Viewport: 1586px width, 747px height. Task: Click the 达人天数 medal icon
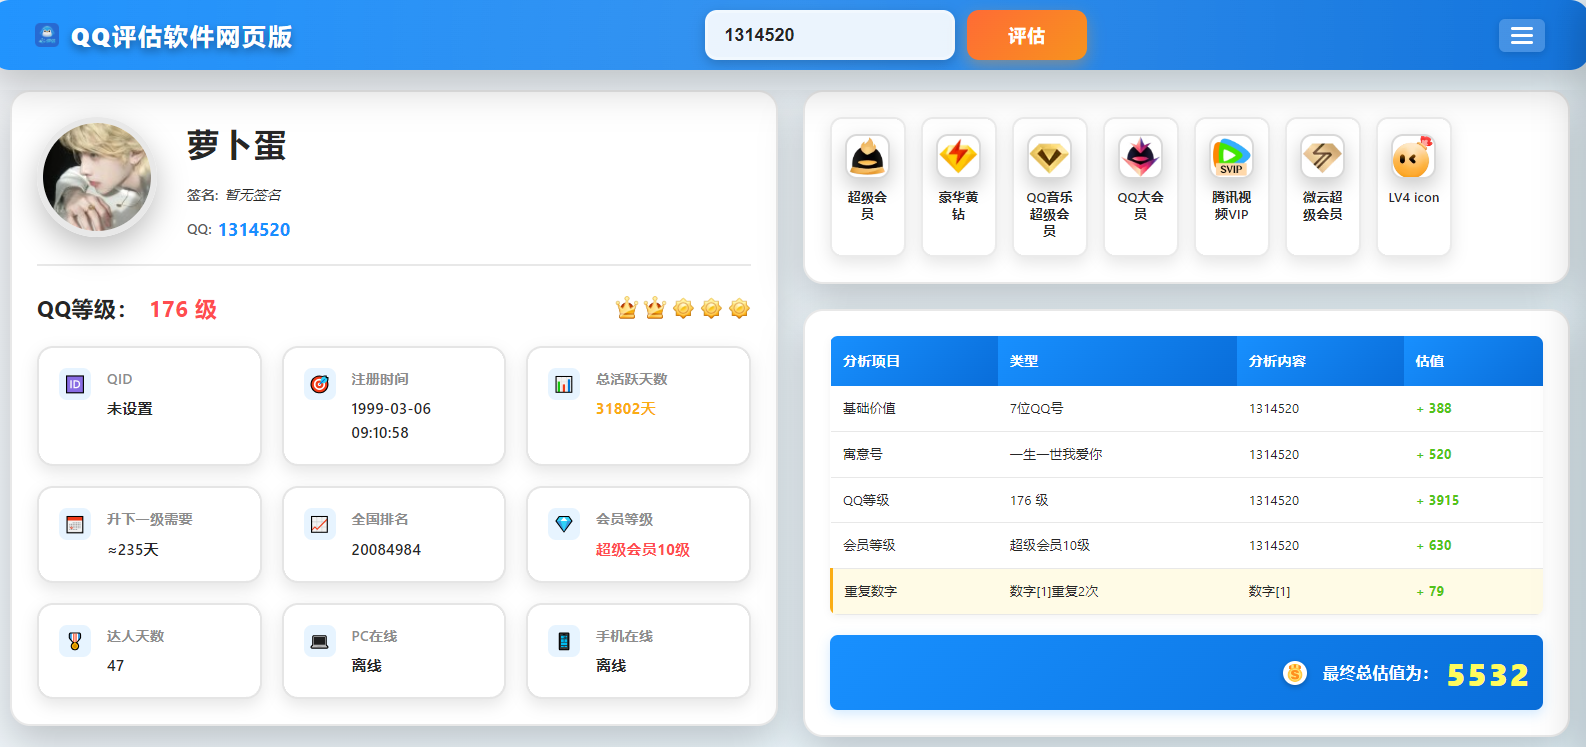75,641
